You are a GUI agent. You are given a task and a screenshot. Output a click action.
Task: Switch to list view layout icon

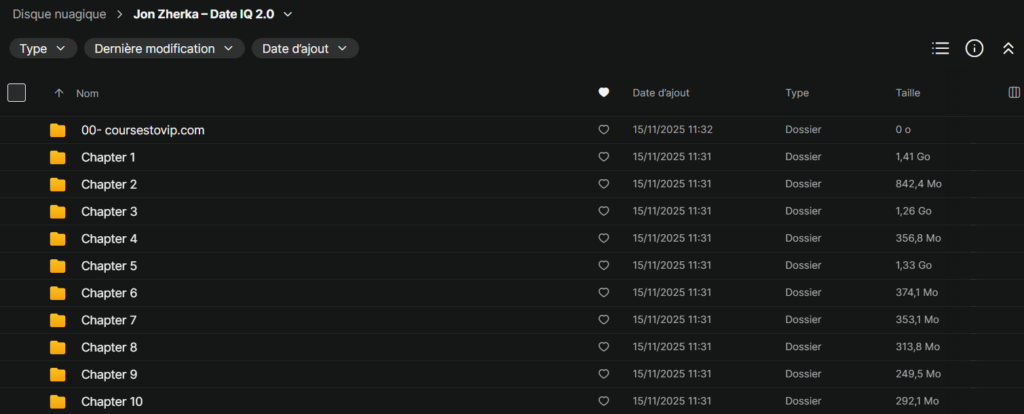940,48
